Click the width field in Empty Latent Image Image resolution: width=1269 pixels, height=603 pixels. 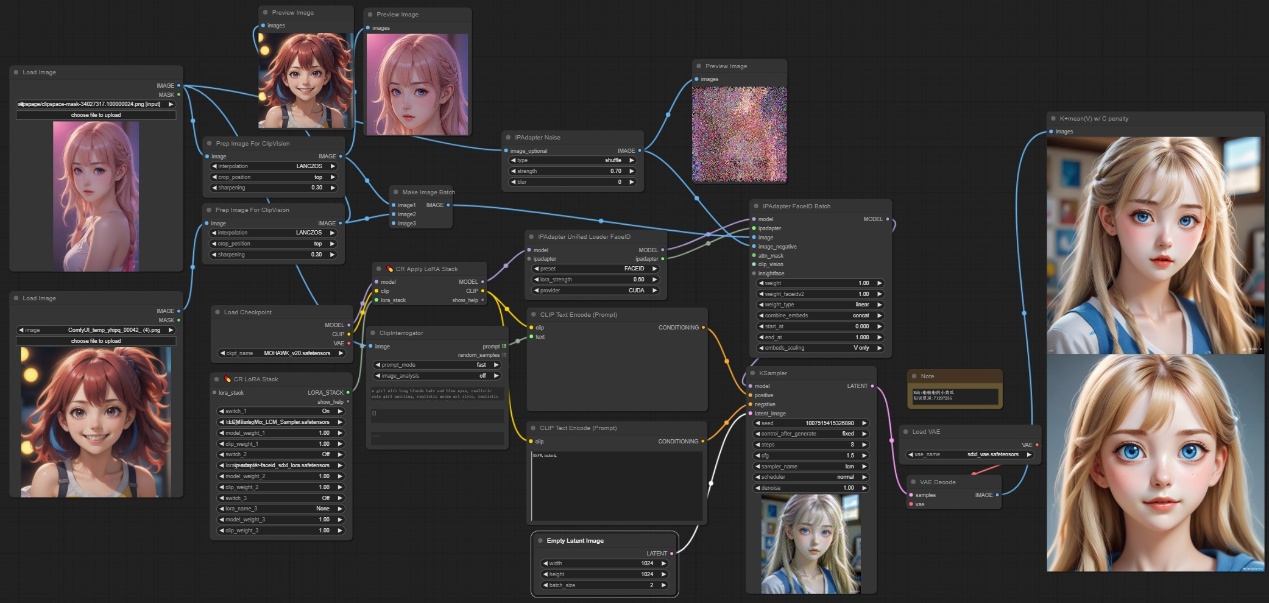pos(606,563)
